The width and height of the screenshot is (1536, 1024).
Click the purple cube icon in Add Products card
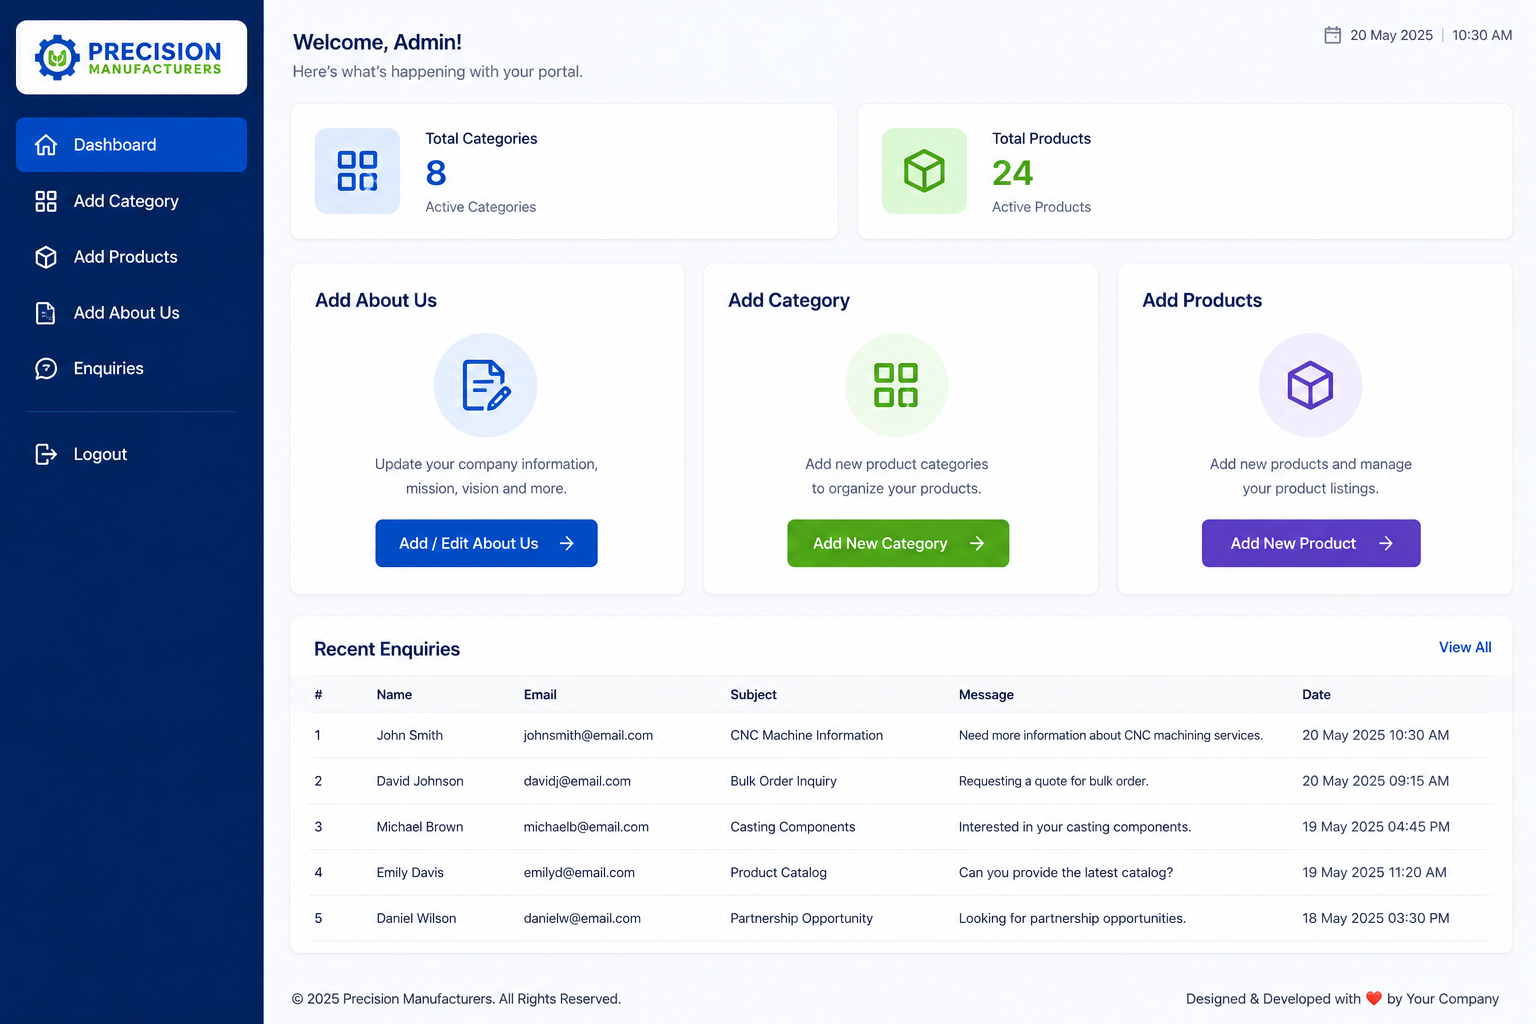(1310, 385)
